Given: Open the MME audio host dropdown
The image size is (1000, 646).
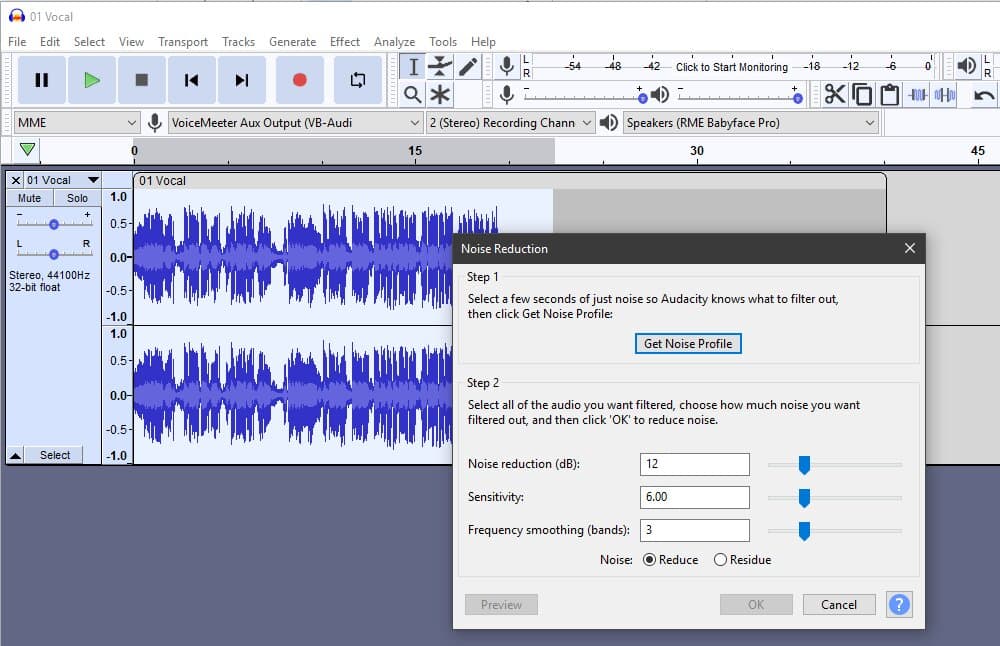Looking at the screenshot, I should tap(77, 122).
